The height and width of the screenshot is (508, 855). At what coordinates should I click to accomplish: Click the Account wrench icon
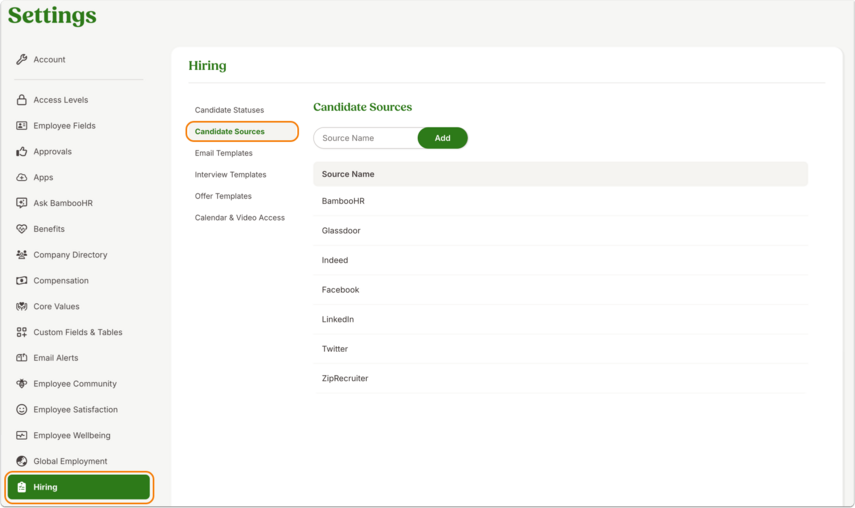[x=21, y=59]
